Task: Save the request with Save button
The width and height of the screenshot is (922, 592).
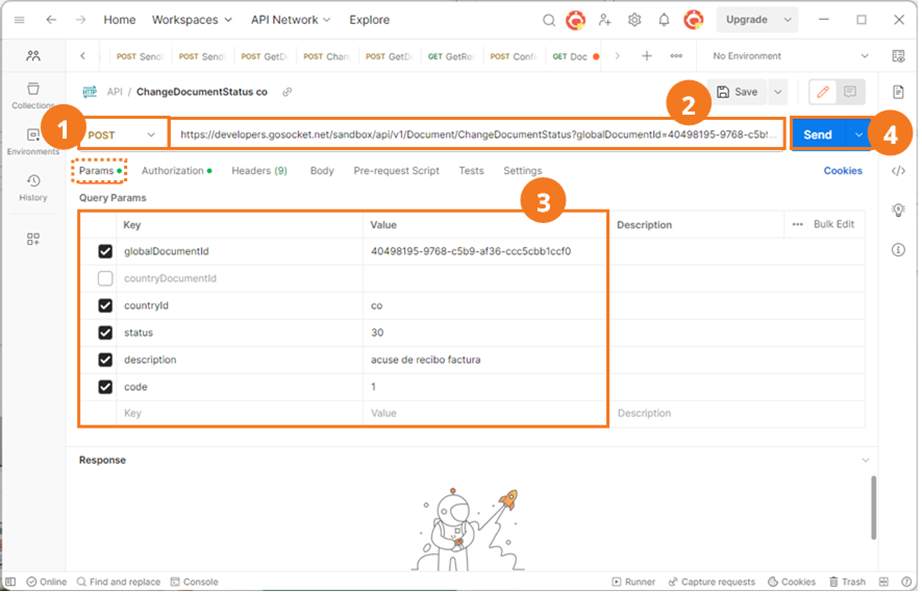Action: pos(737,92)
